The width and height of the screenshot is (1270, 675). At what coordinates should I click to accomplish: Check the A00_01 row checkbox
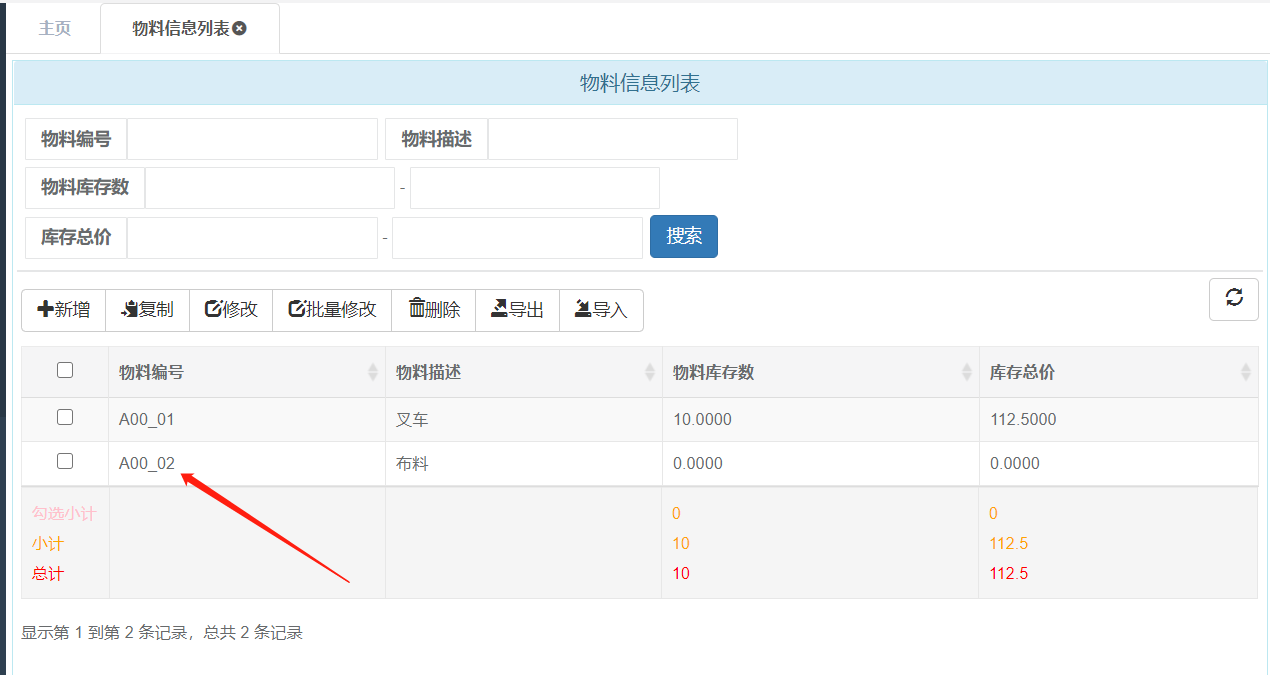(x=65, y=417)
